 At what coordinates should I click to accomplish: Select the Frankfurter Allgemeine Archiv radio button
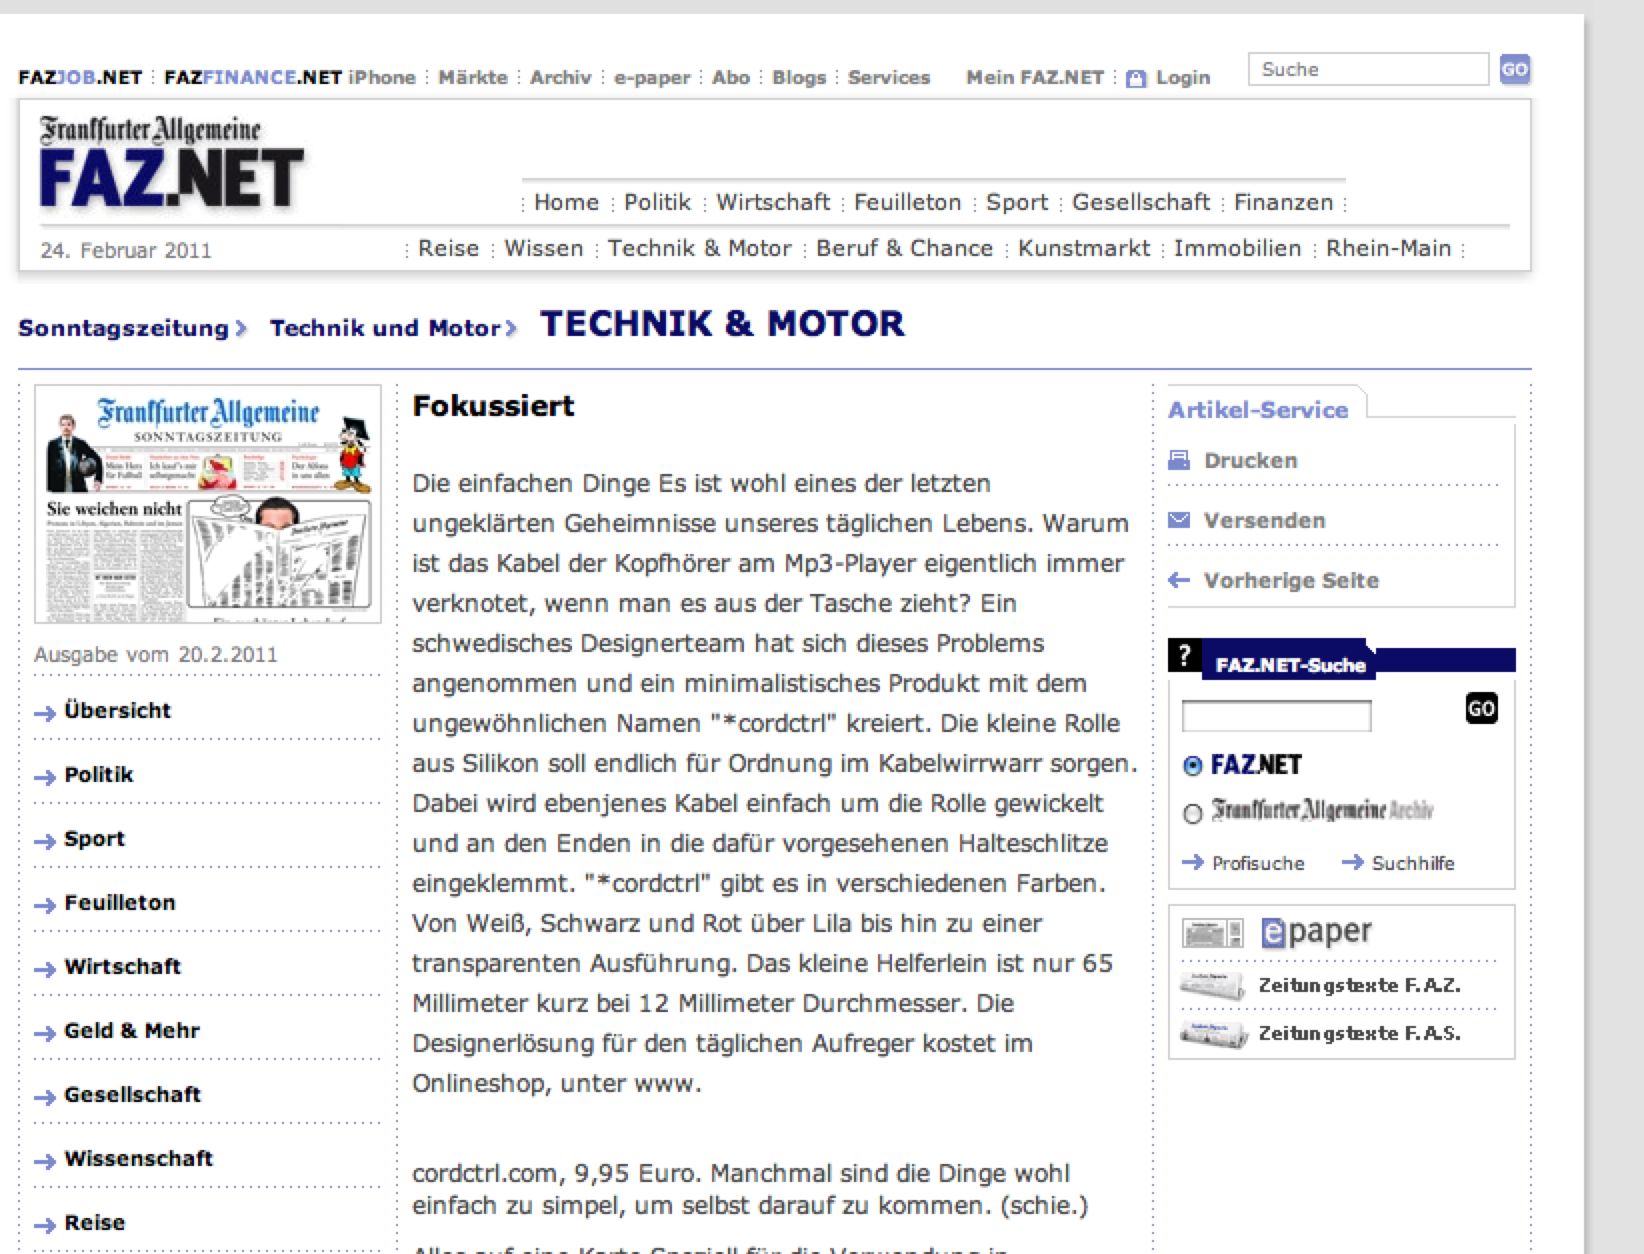pos(1192,814)
